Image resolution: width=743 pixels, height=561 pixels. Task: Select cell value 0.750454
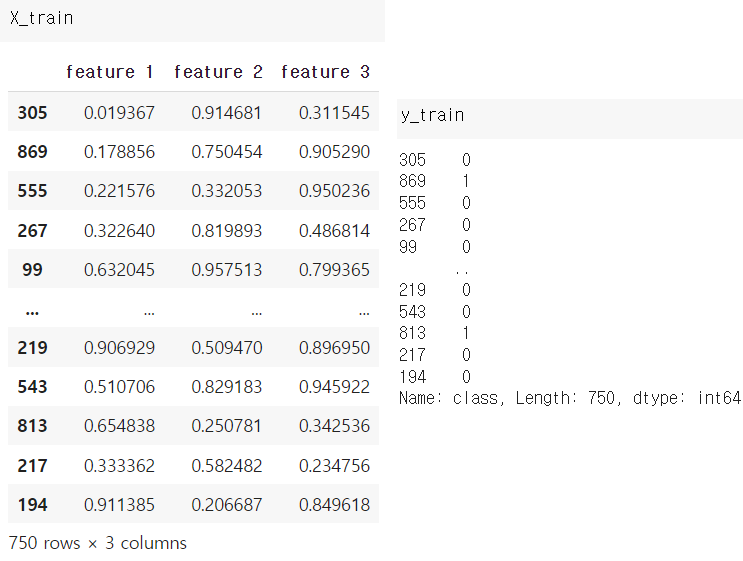point(227,152)
